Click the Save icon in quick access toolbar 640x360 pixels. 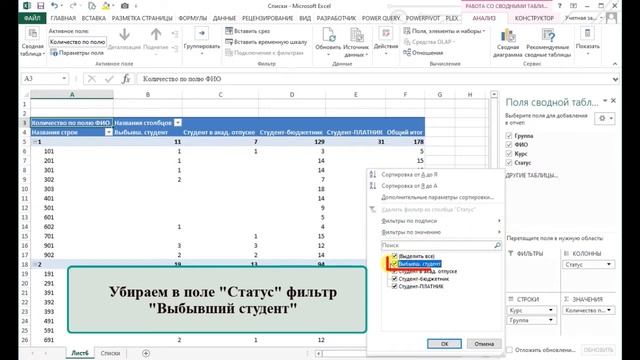tap(40, 6)
